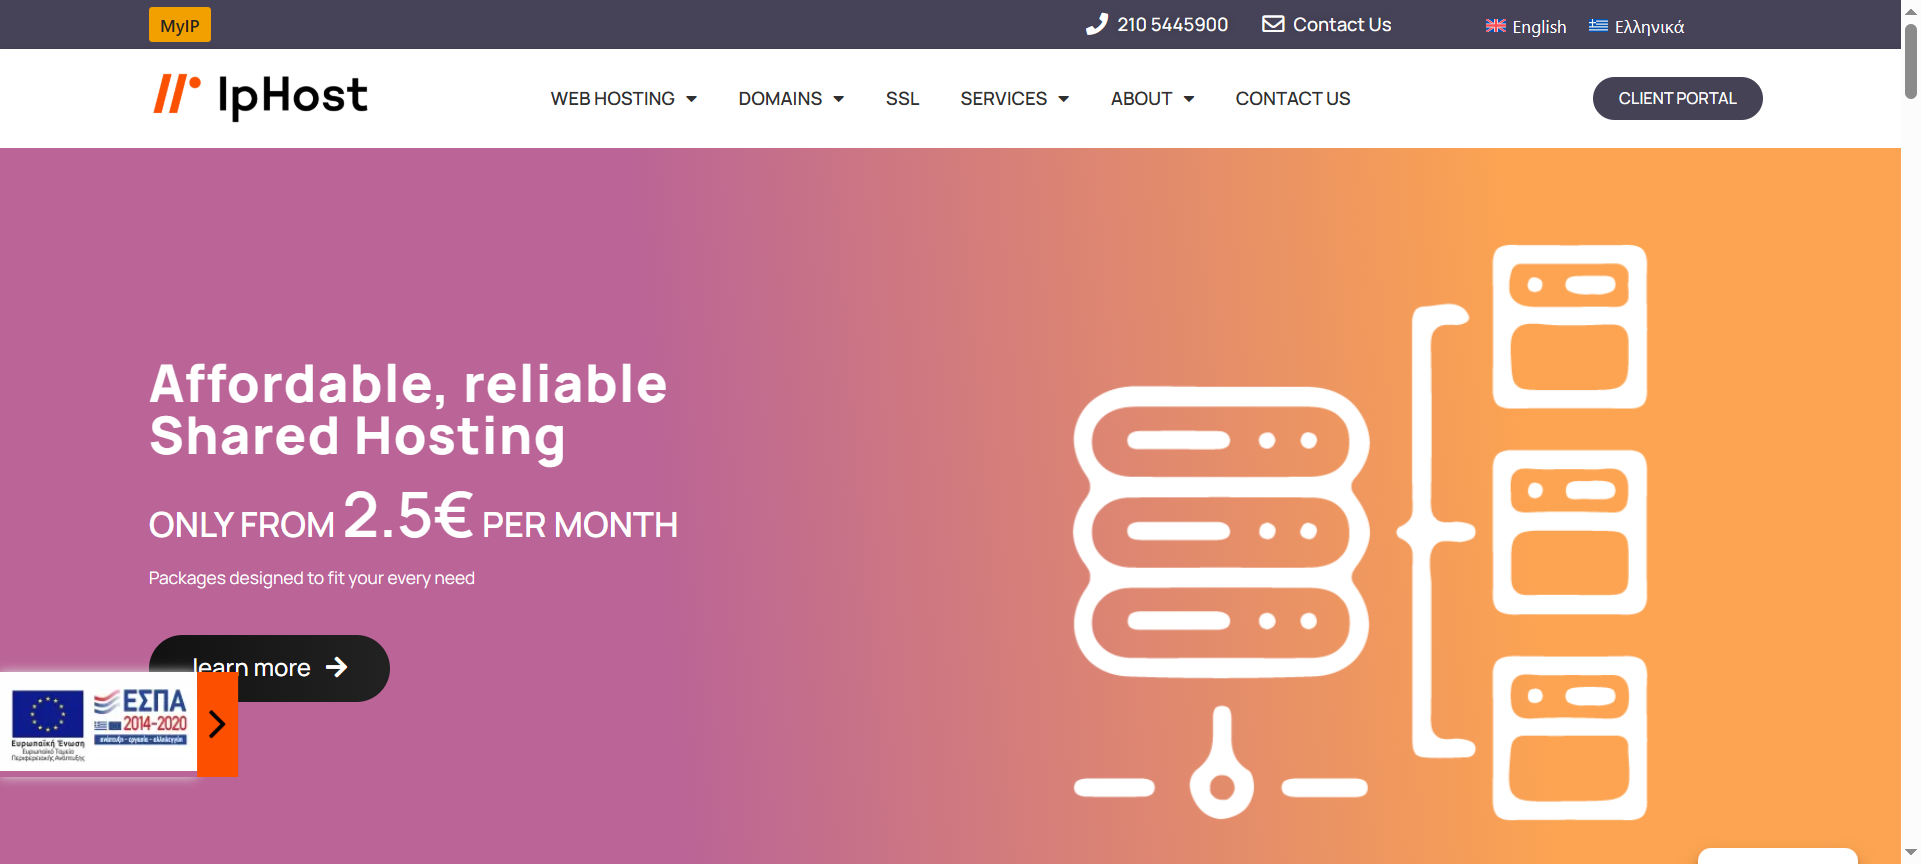Expand the Web Hosting dropdown menu
The width and height of the screenshot is (1921, 864).
(623, 99)
